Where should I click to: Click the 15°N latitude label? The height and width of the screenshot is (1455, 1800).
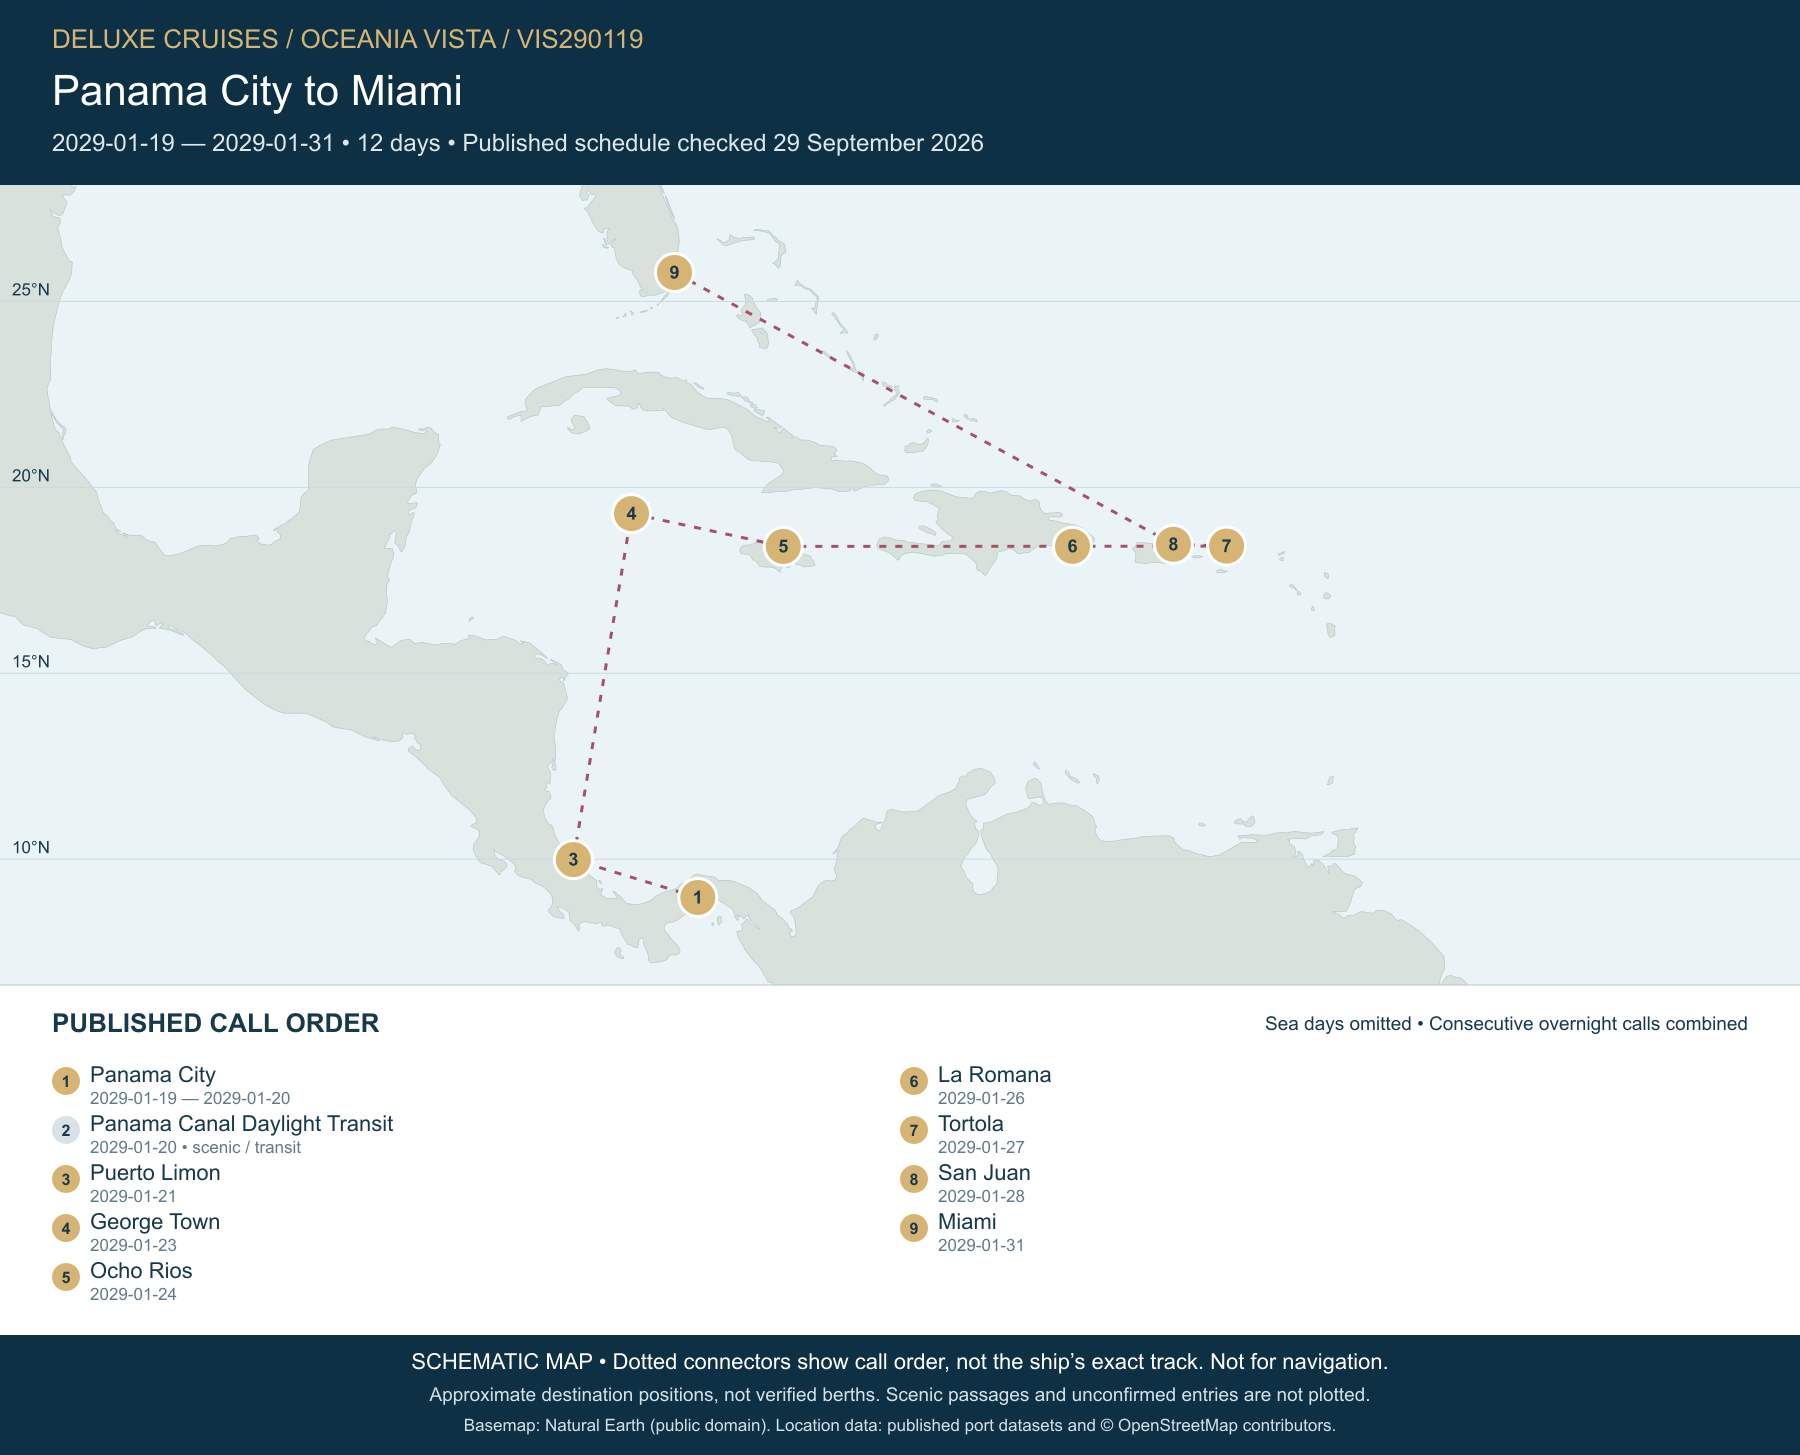coord(31,662)
